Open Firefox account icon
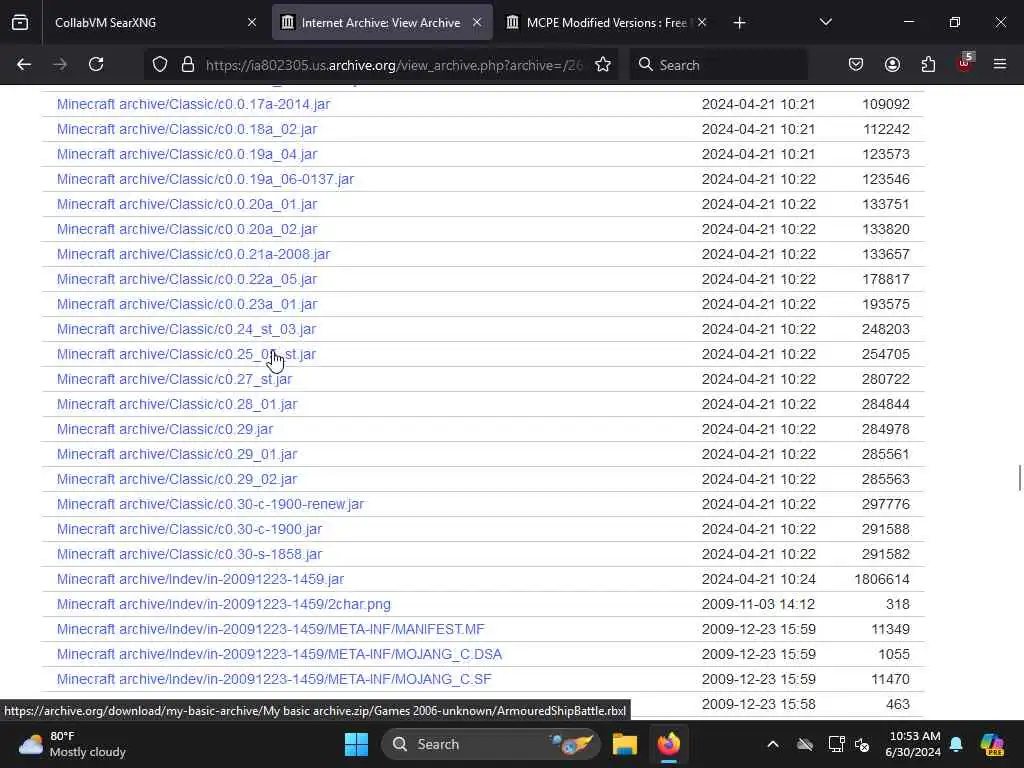1024x768 pixels. tap(892, 65)
